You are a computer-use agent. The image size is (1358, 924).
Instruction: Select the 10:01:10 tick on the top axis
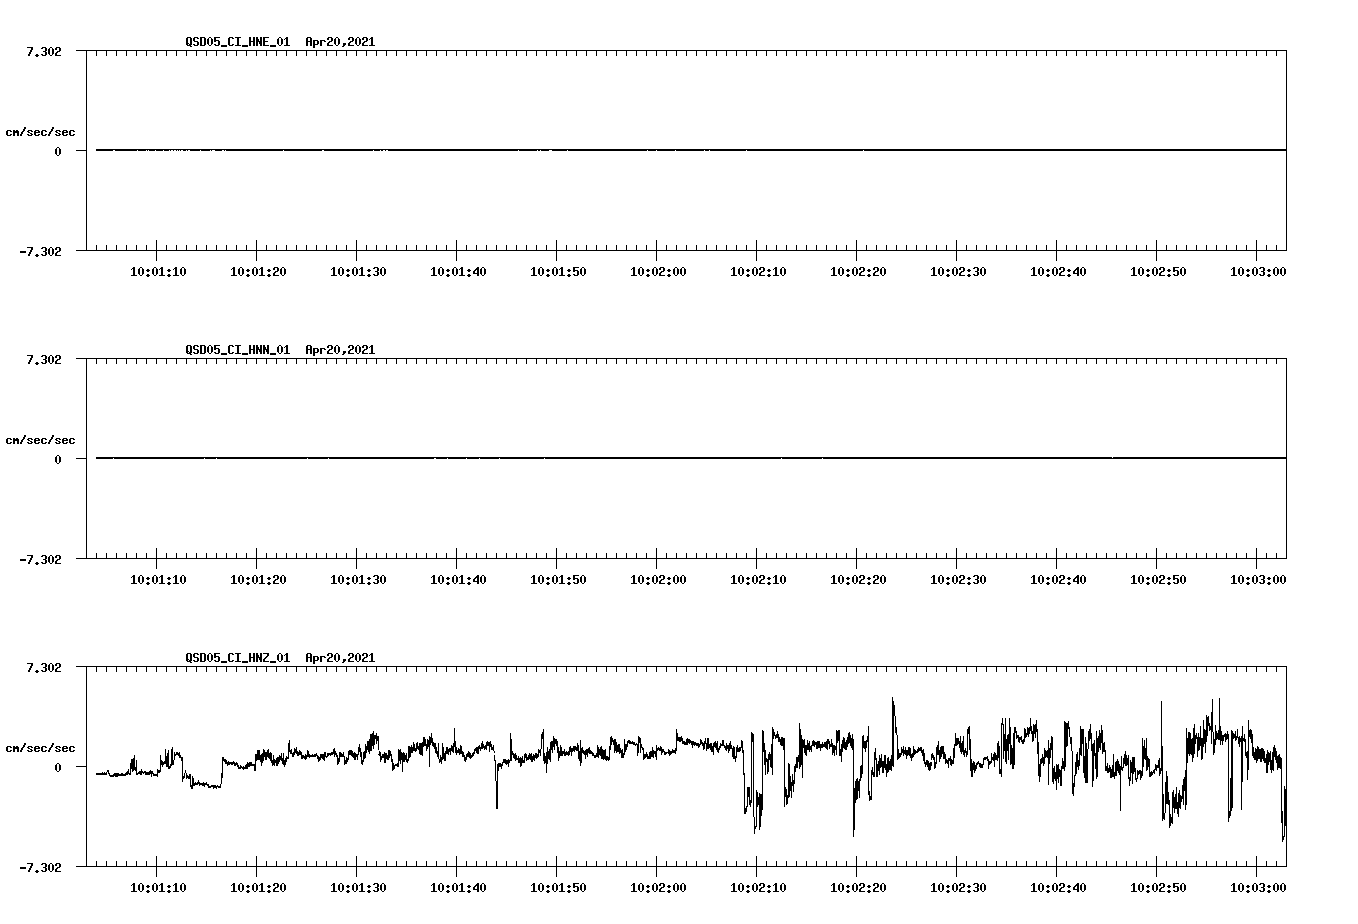(156, 269)
